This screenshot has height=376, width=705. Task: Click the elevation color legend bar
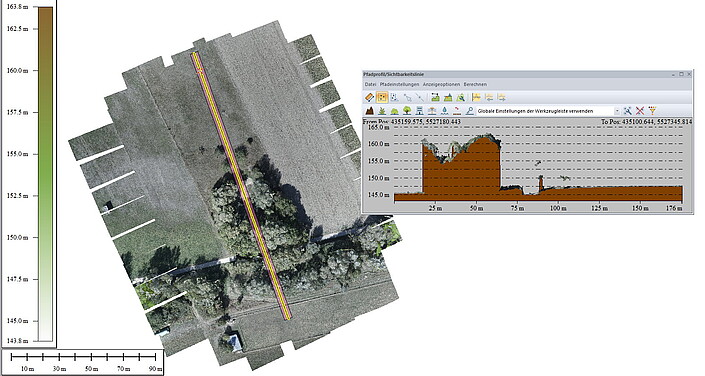click(x=45, y=174)
